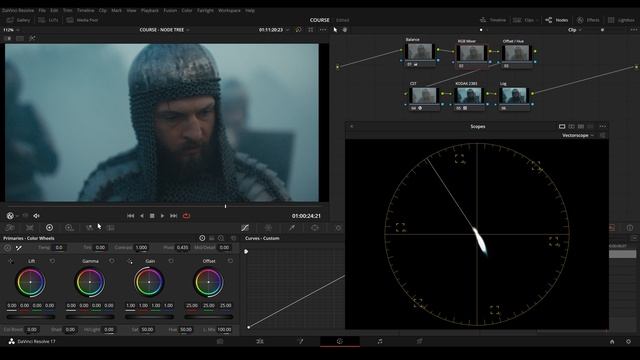Switch to Primaries Wheels mode
Viewport: 640px width, 360px height.
coord(202,238)
